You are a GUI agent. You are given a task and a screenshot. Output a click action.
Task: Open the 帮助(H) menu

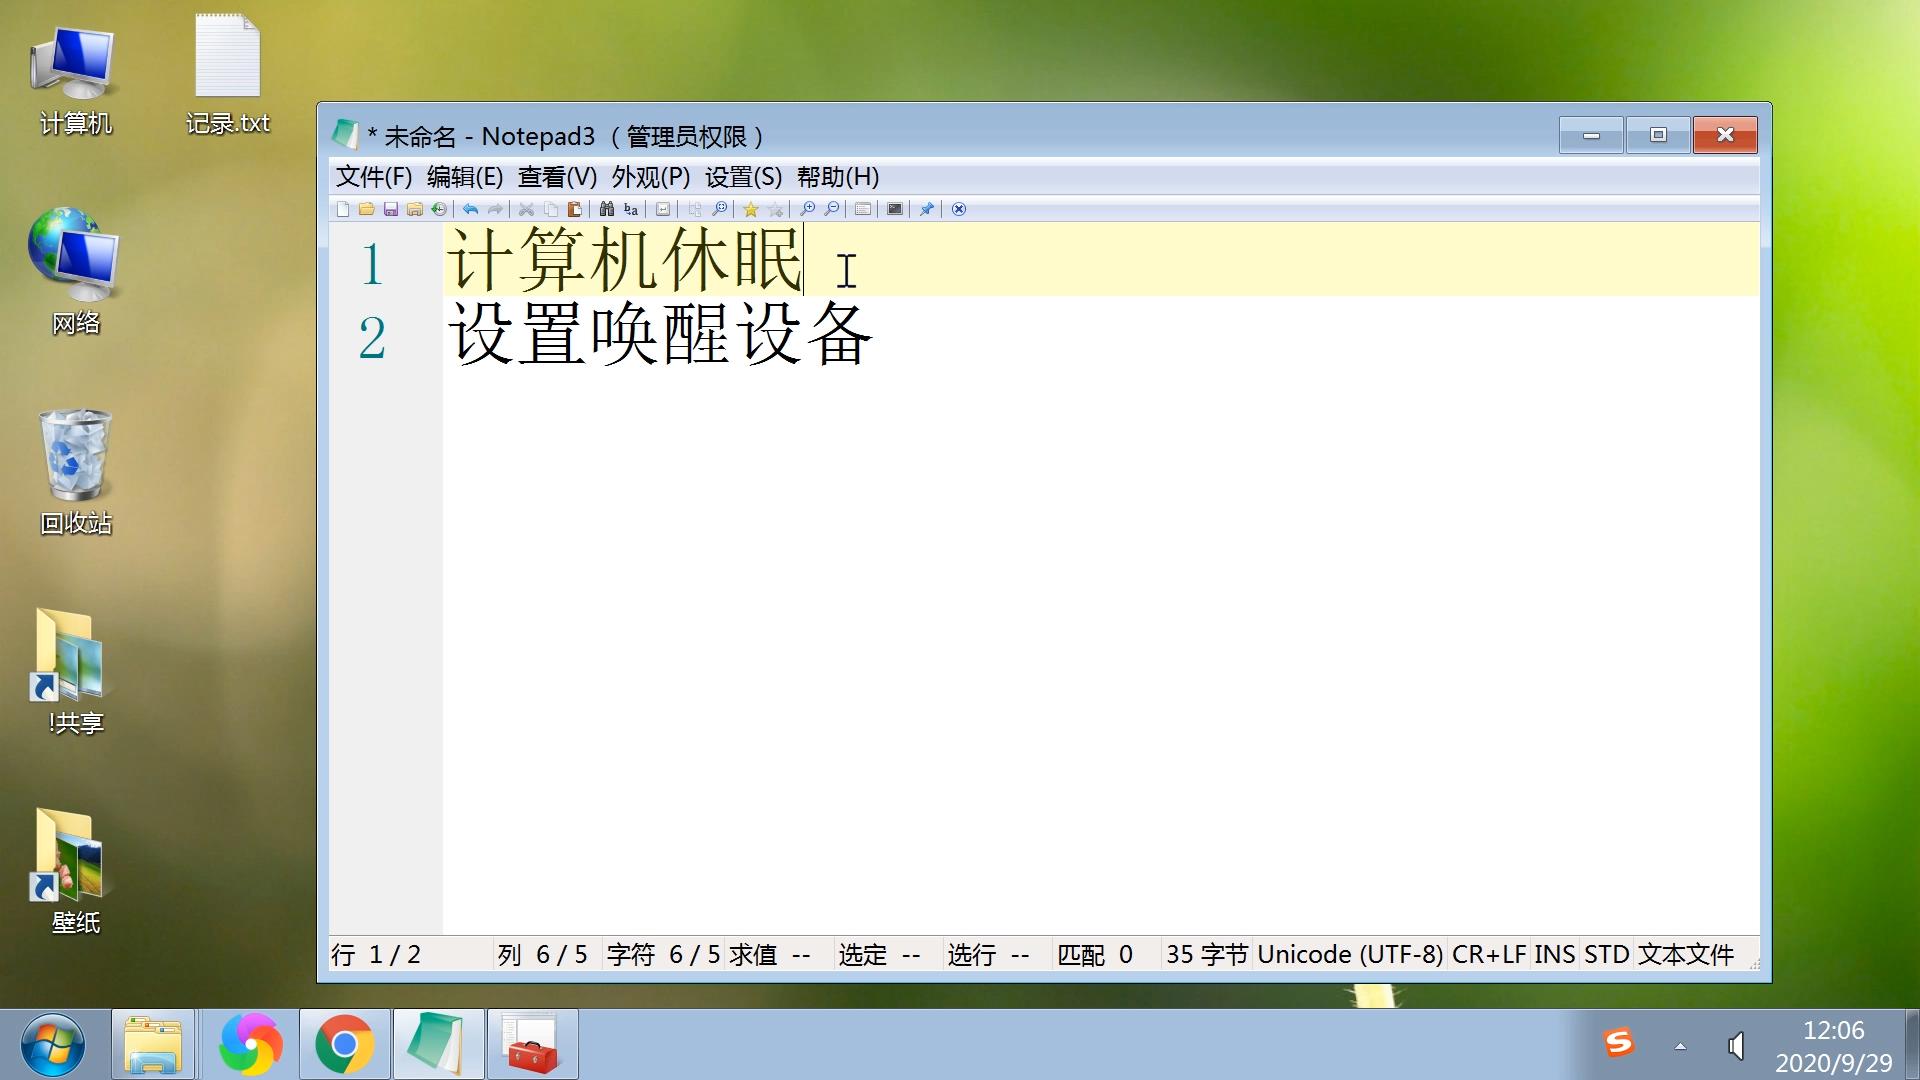click(838, 177)
